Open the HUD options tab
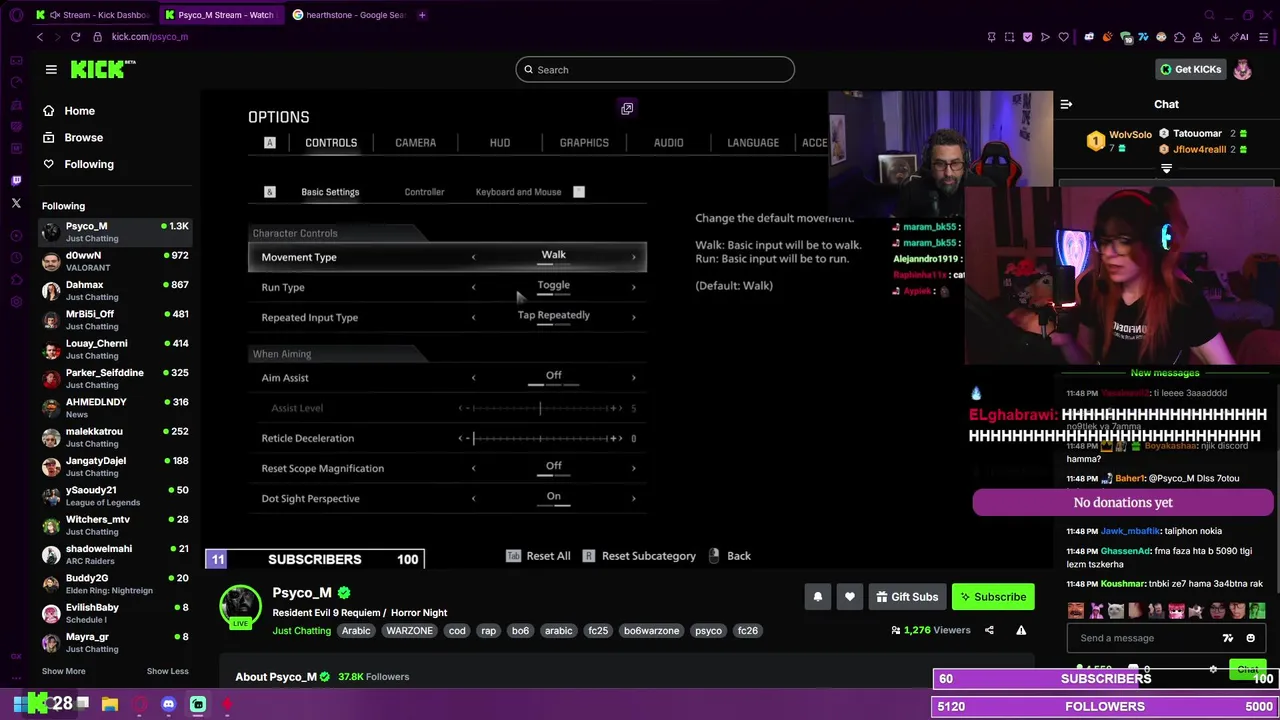1280x720 pixels. tap(500, 143)
